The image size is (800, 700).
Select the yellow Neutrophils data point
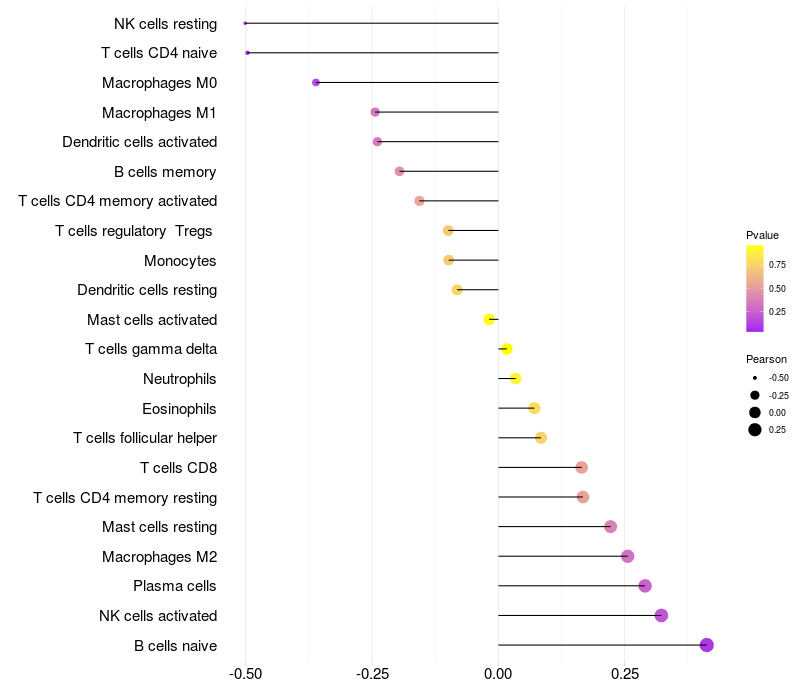pos(515,379)
